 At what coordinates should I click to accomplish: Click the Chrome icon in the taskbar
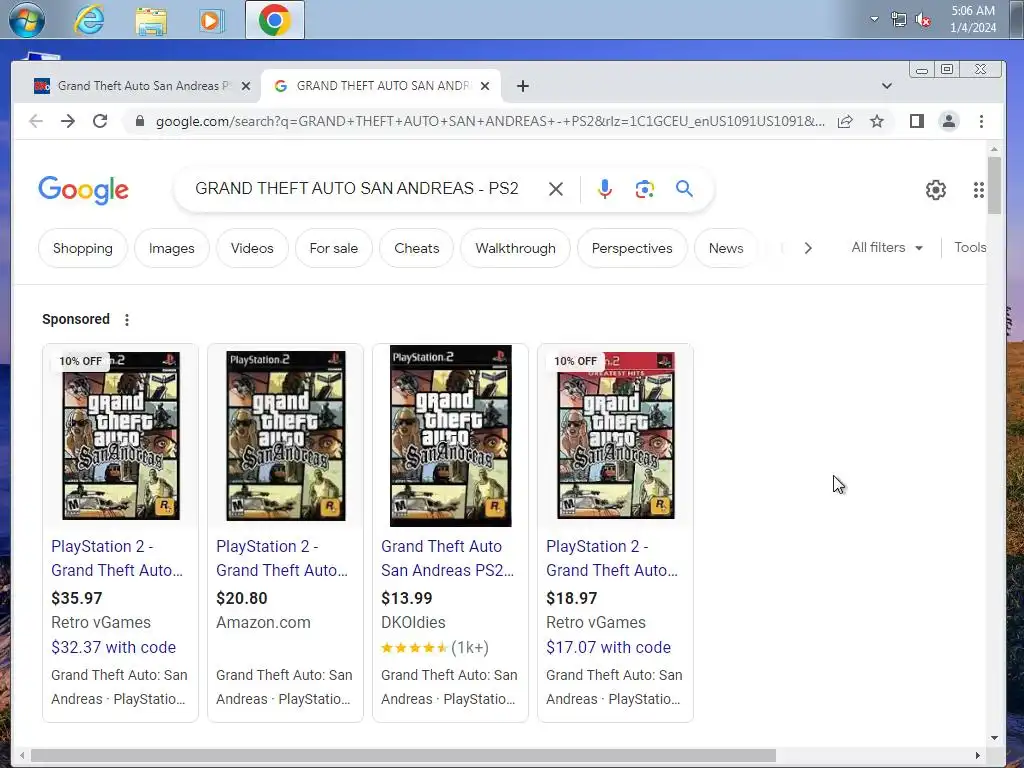point(274,20)
